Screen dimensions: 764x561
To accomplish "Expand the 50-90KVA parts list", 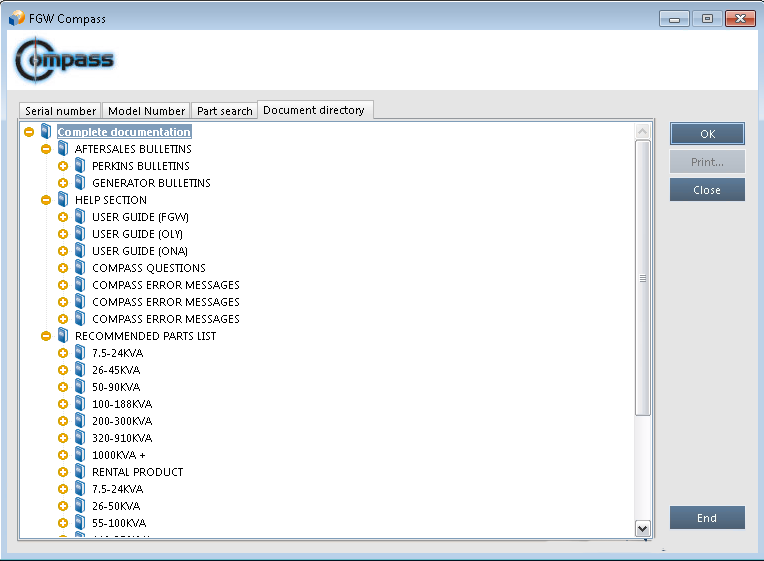I will tap(63, 387).
